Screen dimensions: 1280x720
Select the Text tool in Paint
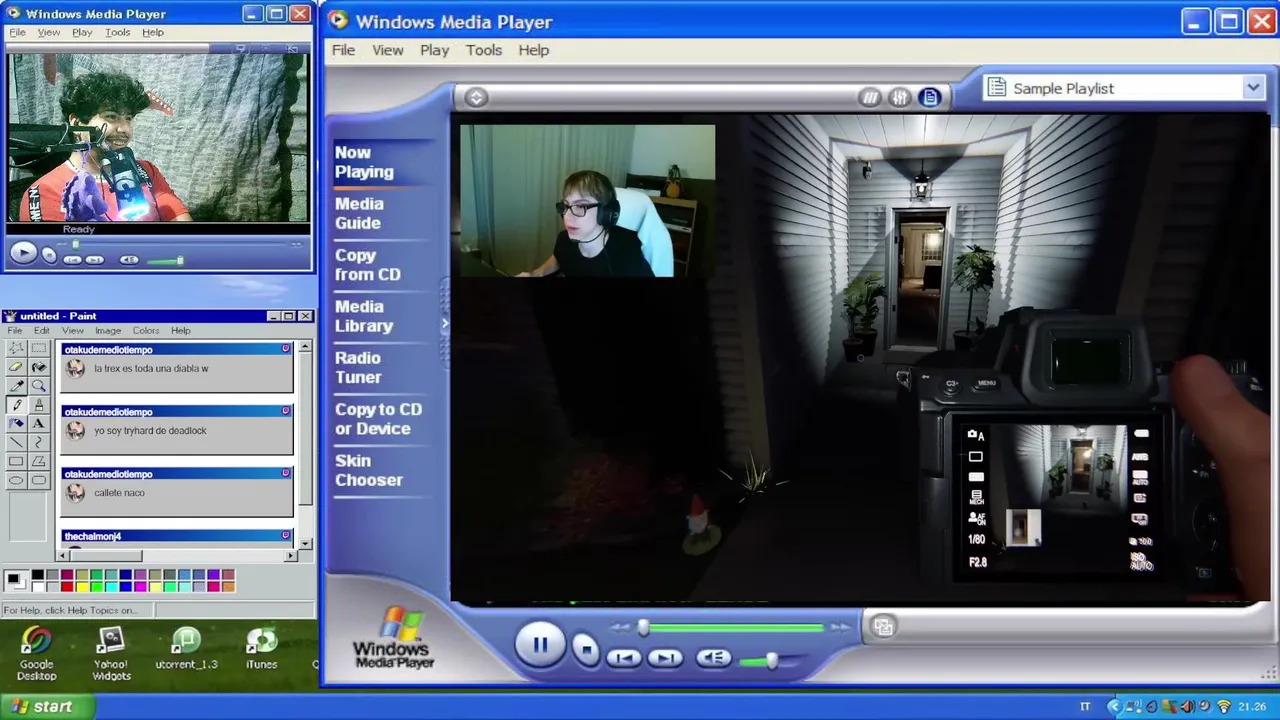(x=38, y=424)
